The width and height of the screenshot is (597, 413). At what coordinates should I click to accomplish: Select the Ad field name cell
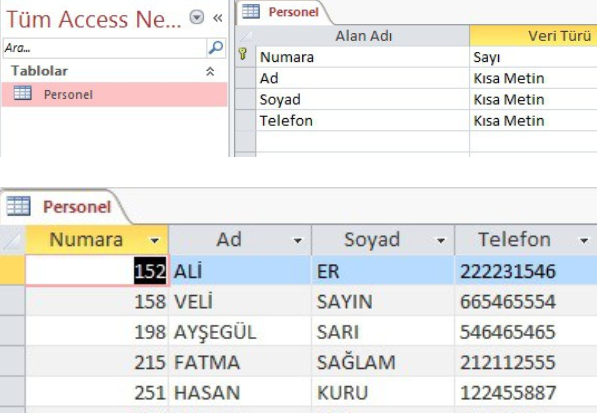click(x=363, y=78)
